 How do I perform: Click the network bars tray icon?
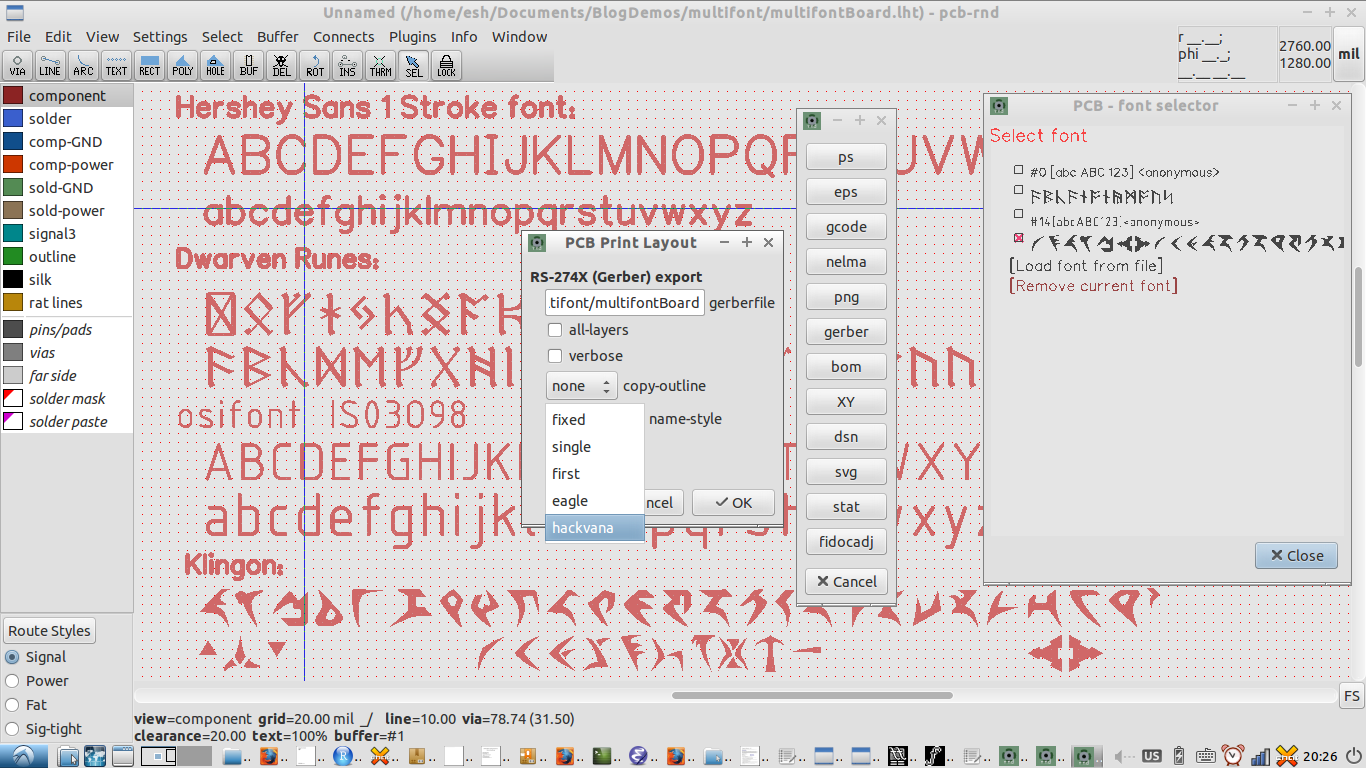coord(1260,756)
